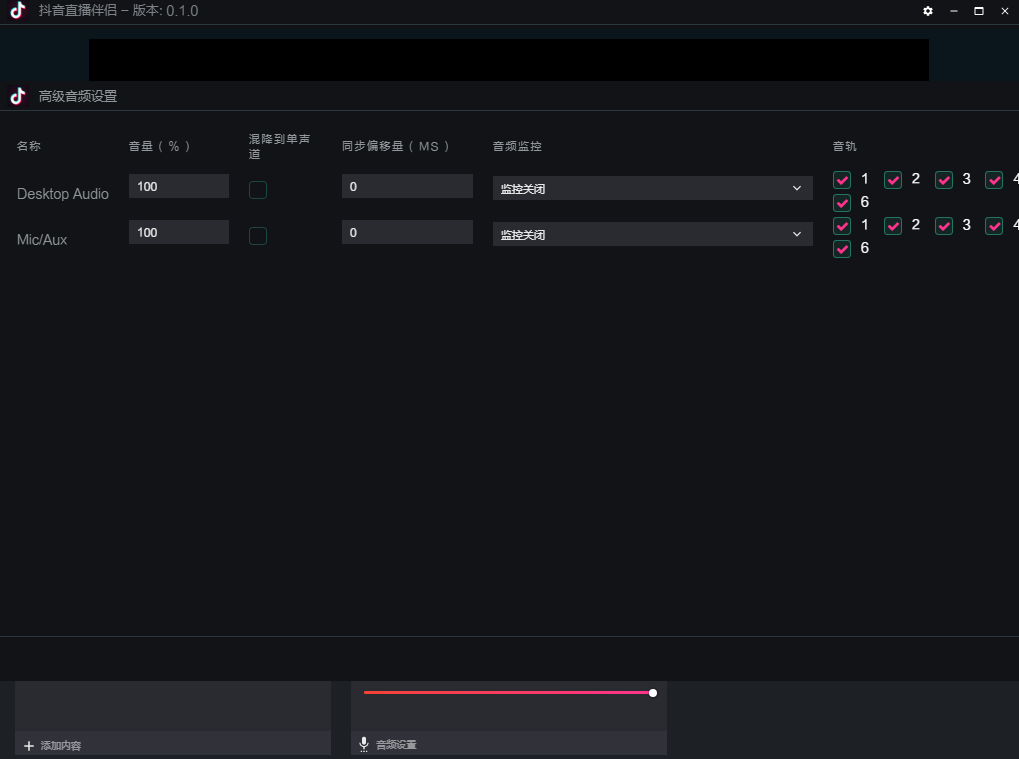Click the Desktop Audio volume percent field
The image size is (1019, 759).
coord(179,186)
